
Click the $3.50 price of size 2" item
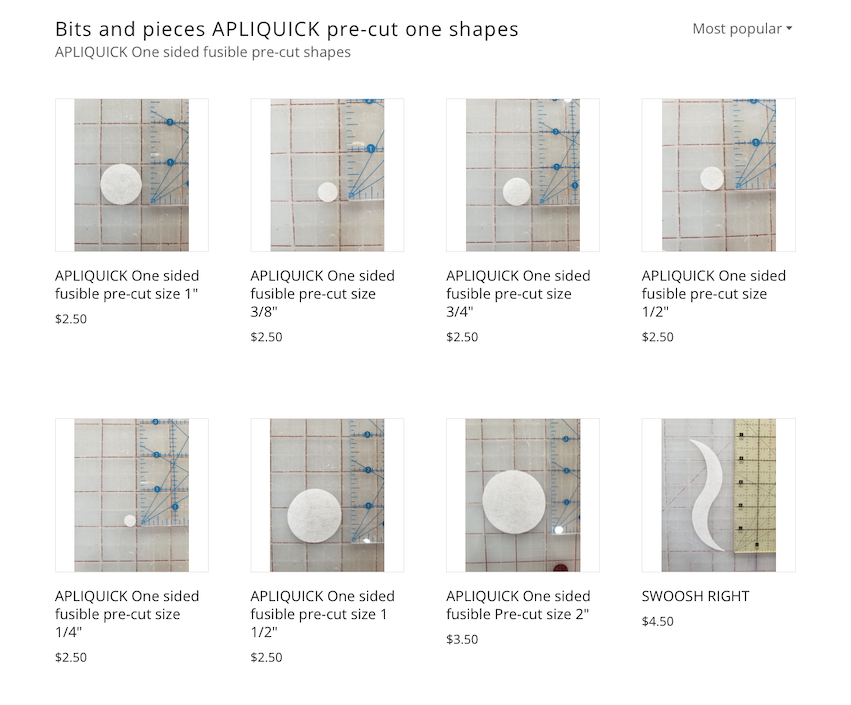point(462,639)
